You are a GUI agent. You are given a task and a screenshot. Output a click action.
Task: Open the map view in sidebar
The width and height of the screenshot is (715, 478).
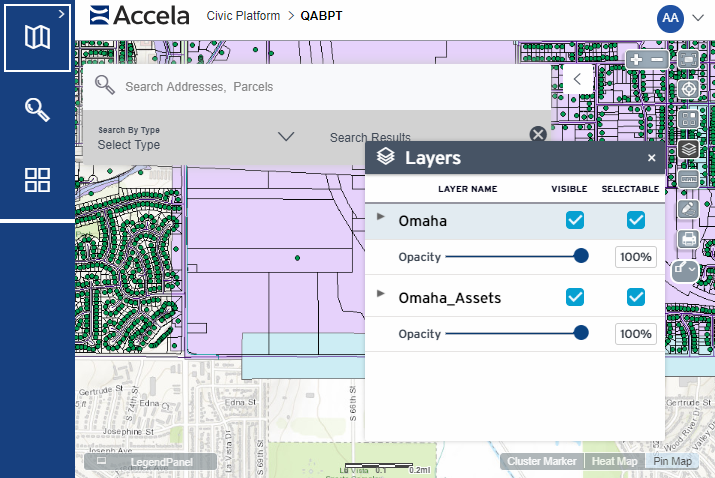tap(37, 37)
